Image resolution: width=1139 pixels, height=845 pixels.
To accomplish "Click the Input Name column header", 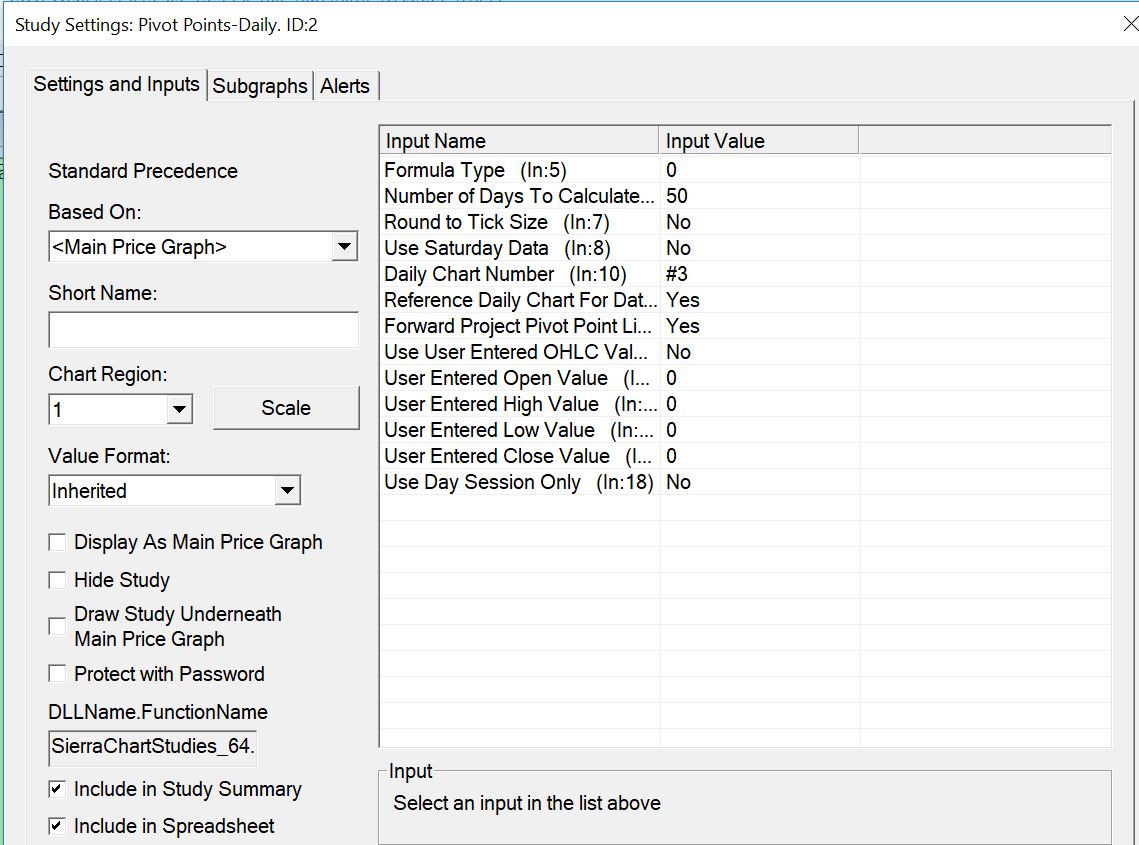I will coord(519,141).
